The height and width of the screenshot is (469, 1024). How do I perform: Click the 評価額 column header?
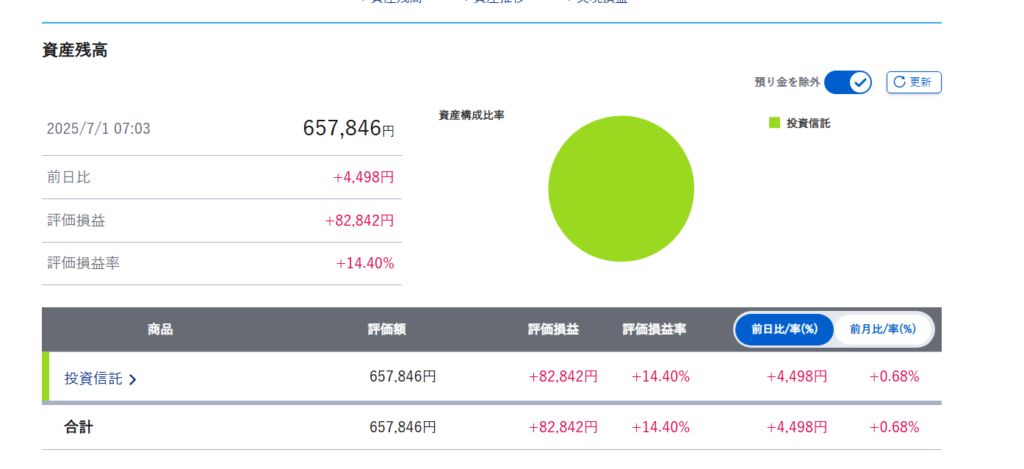tap(386, 329)
